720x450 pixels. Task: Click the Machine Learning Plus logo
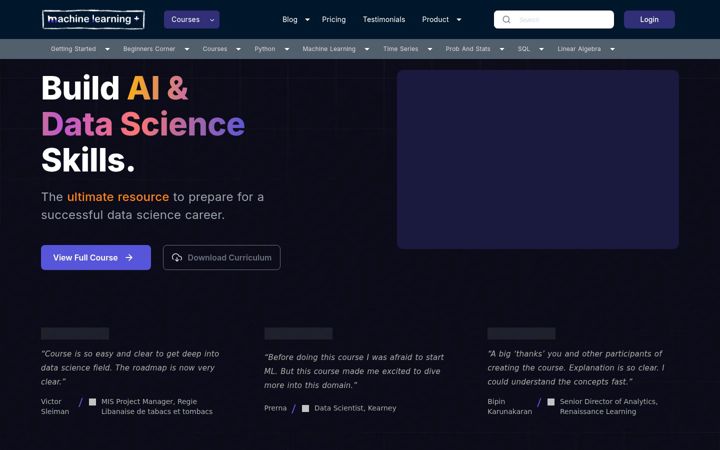pyautogui.click(x=93, y=20)
